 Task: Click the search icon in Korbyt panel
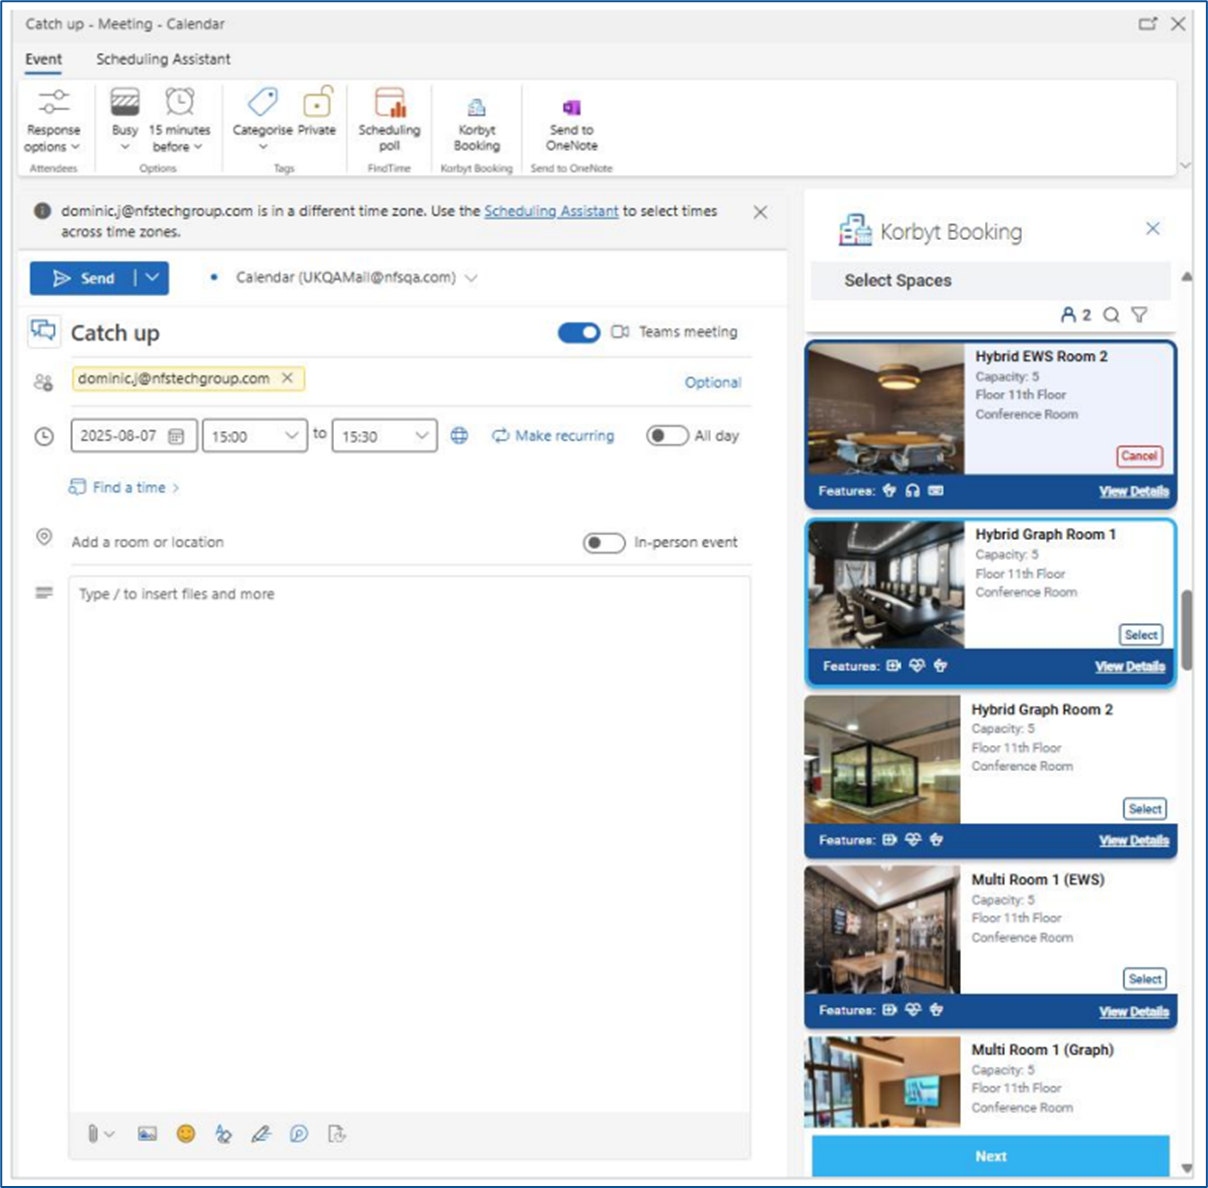click(1111, 315)
